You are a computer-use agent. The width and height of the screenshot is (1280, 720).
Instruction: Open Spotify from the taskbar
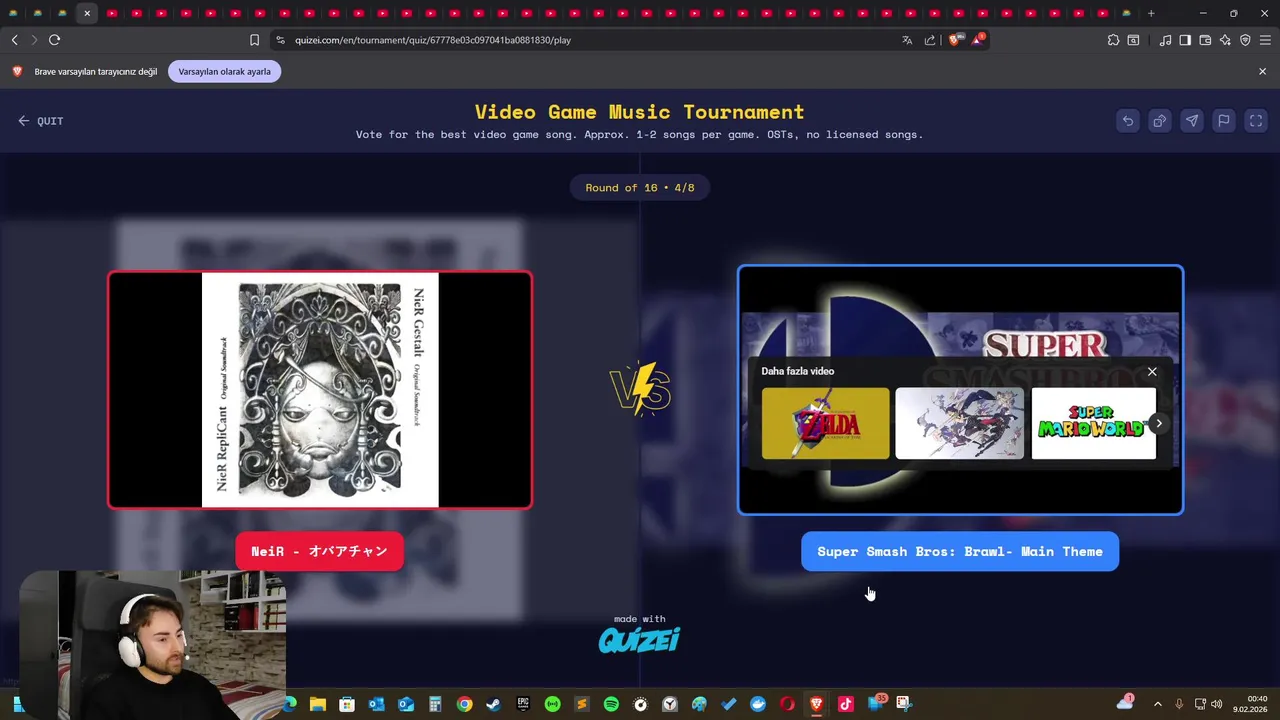point(611,704)
